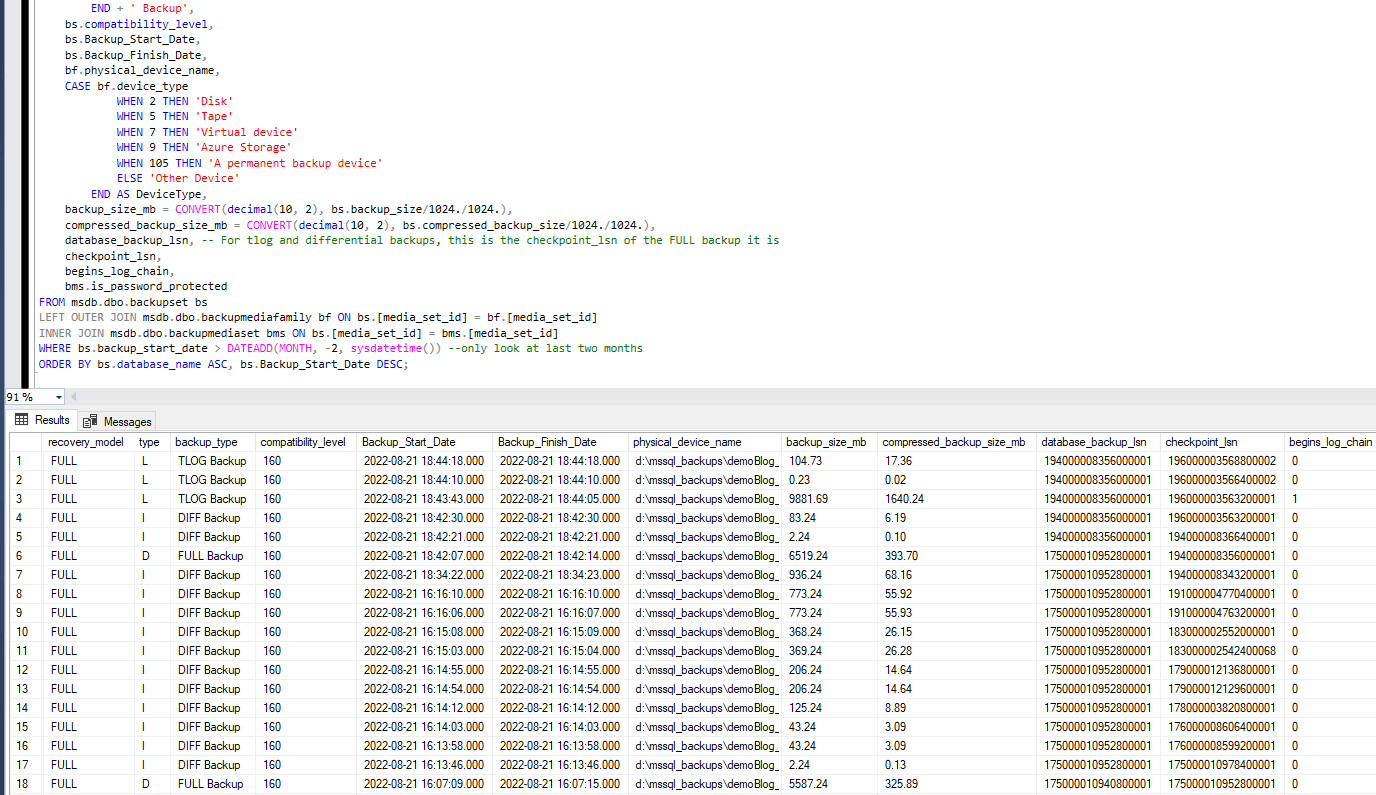The height and width of the screenshot is (795, 1376).
Task: Click the grid icon on the Results tab
Action: coord(20,419)
